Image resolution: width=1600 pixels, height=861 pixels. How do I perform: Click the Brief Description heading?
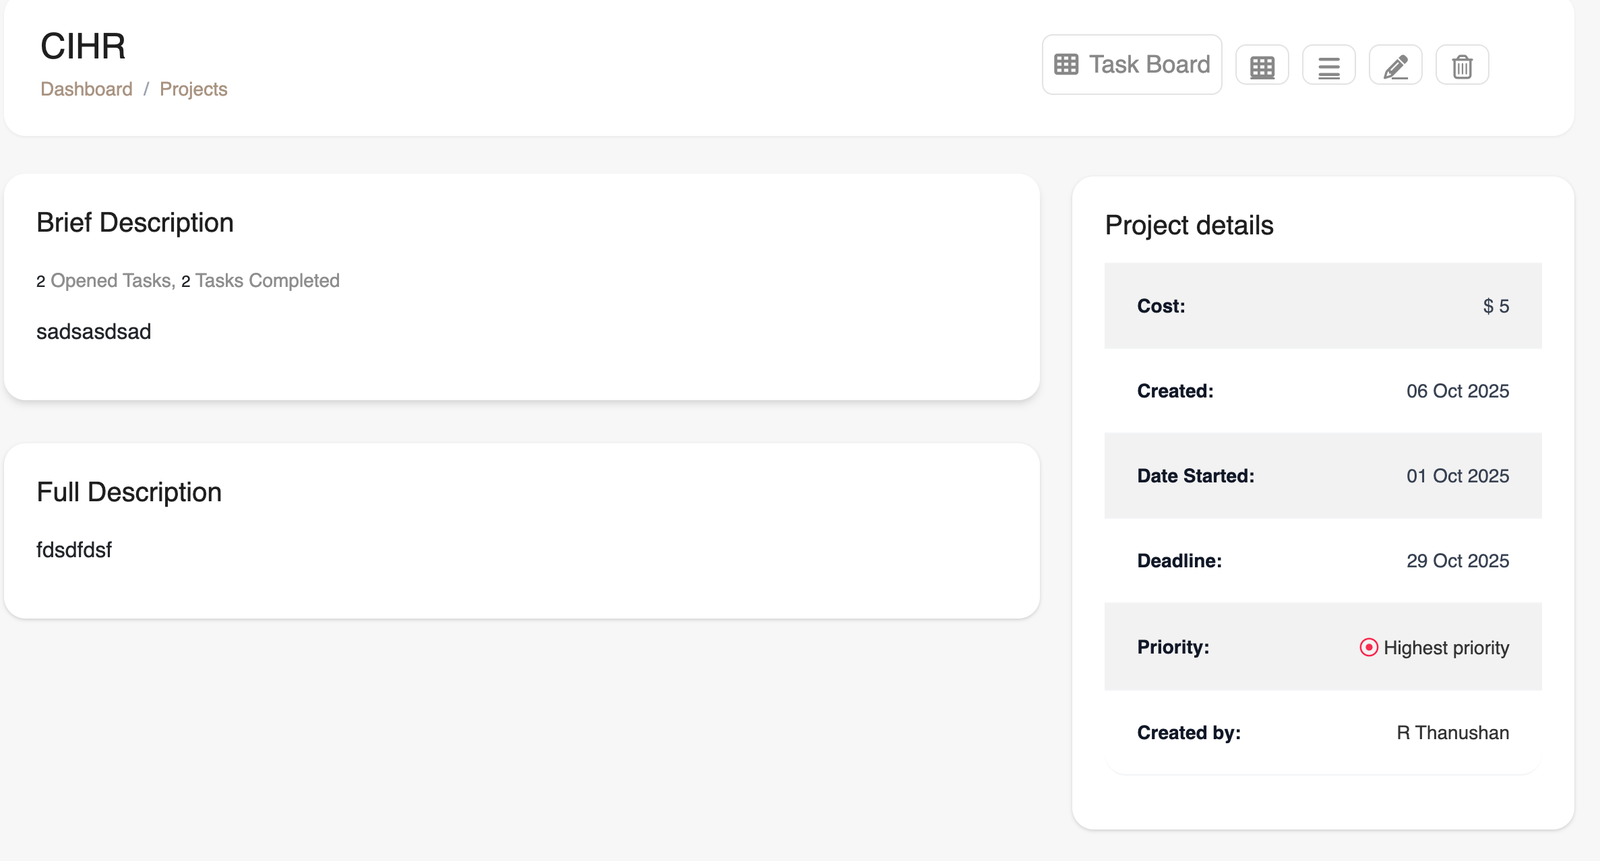tap(135, 222)
